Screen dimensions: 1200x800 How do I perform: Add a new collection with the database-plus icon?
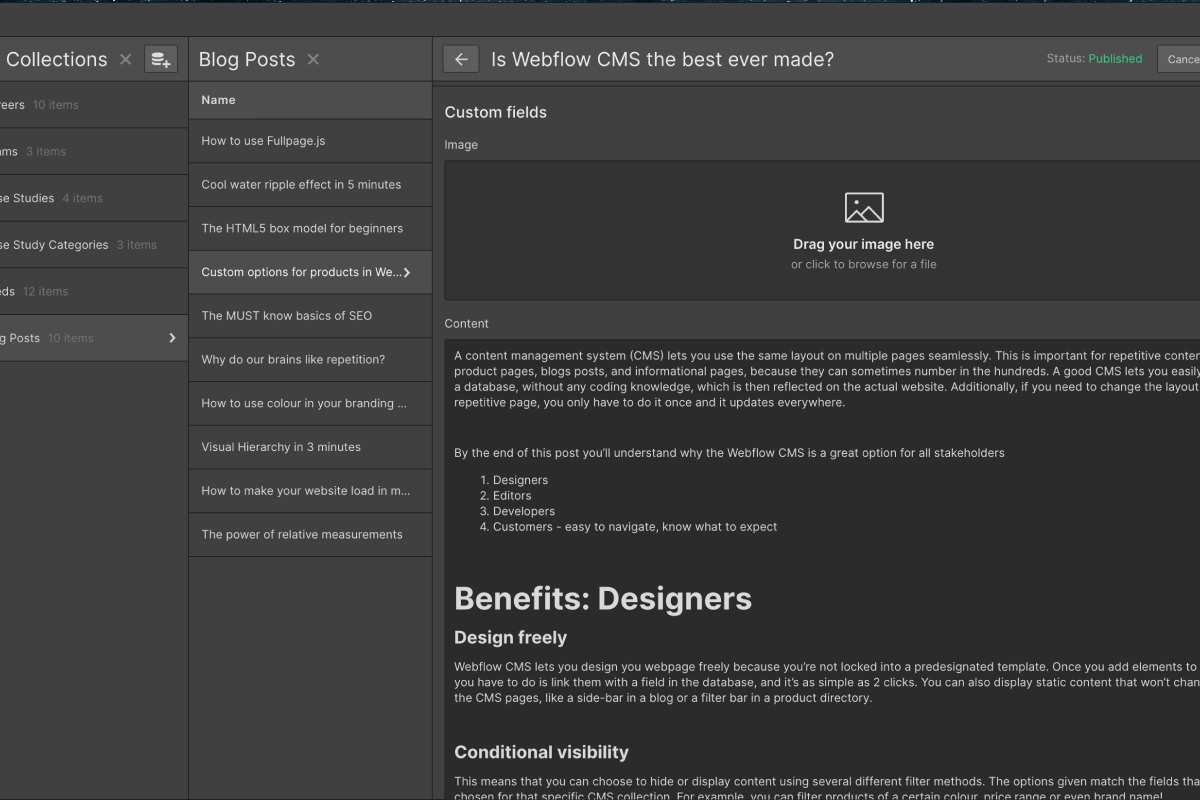point(160,60)
